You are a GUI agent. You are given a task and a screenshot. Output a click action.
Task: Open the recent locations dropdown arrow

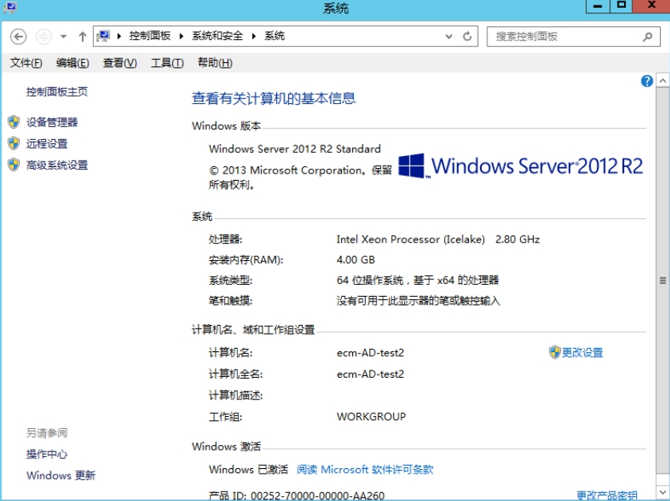(63, 37)
